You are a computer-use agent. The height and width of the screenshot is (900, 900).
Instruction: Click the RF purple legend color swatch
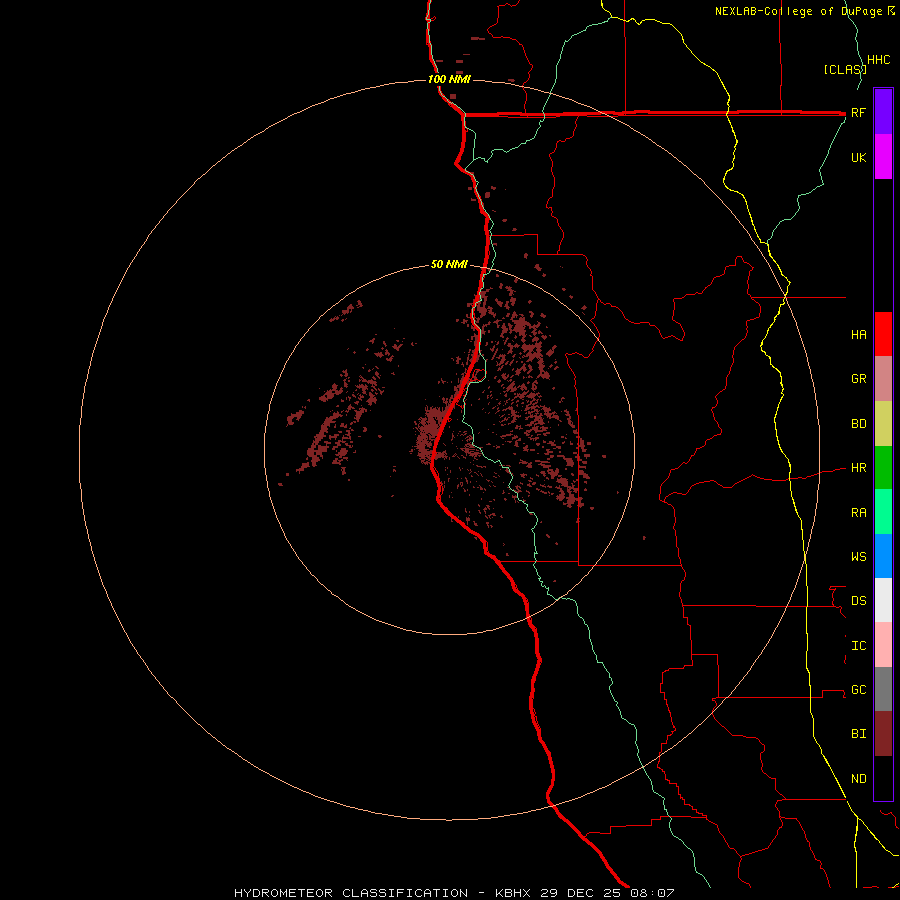pos(883,112)
